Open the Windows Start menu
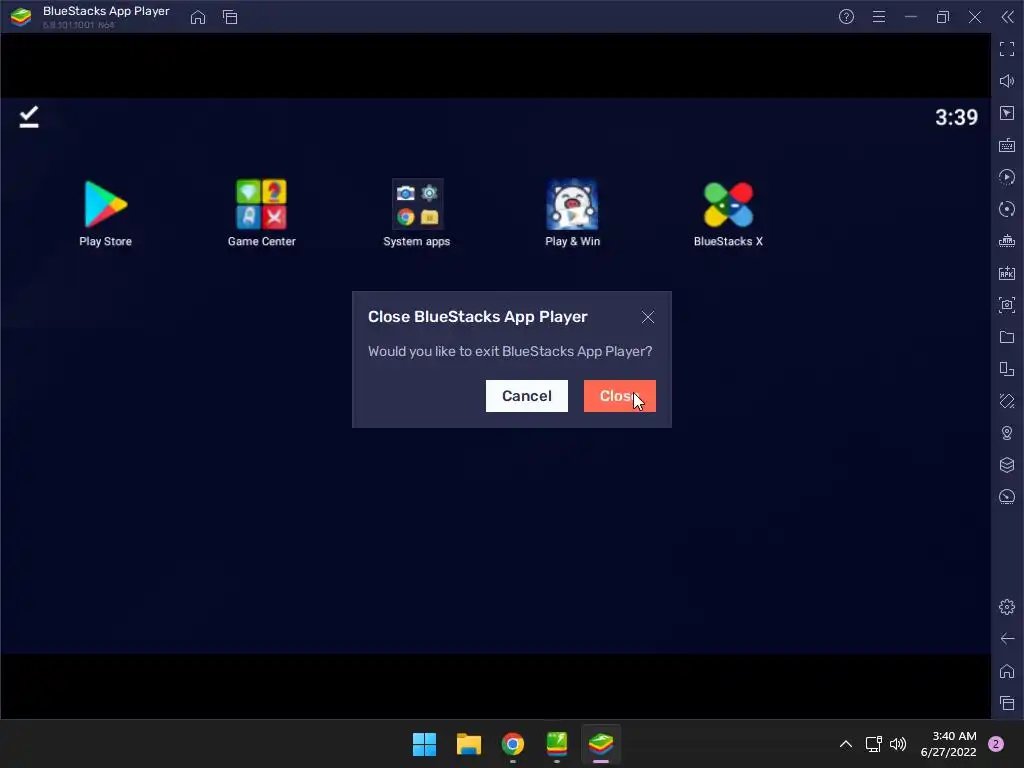 [x=424, y=744]
